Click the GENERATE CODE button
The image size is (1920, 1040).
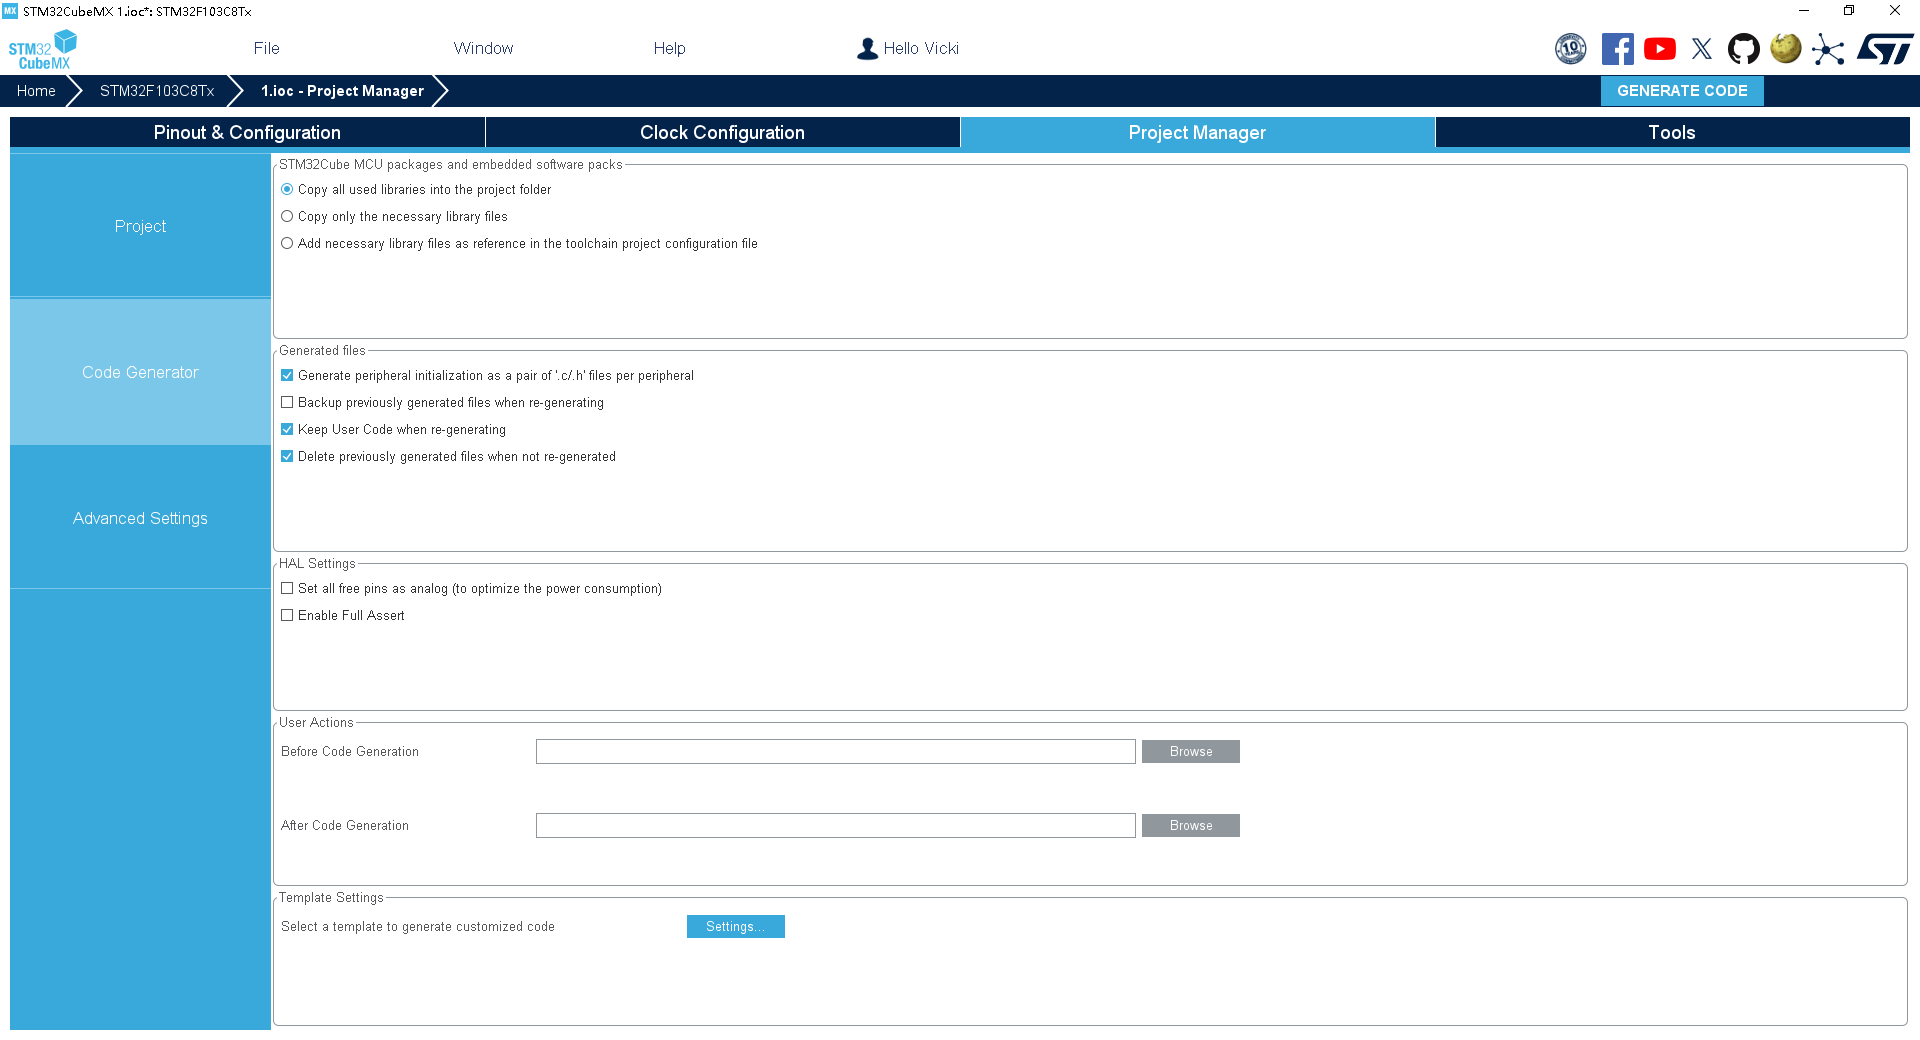1682,90
